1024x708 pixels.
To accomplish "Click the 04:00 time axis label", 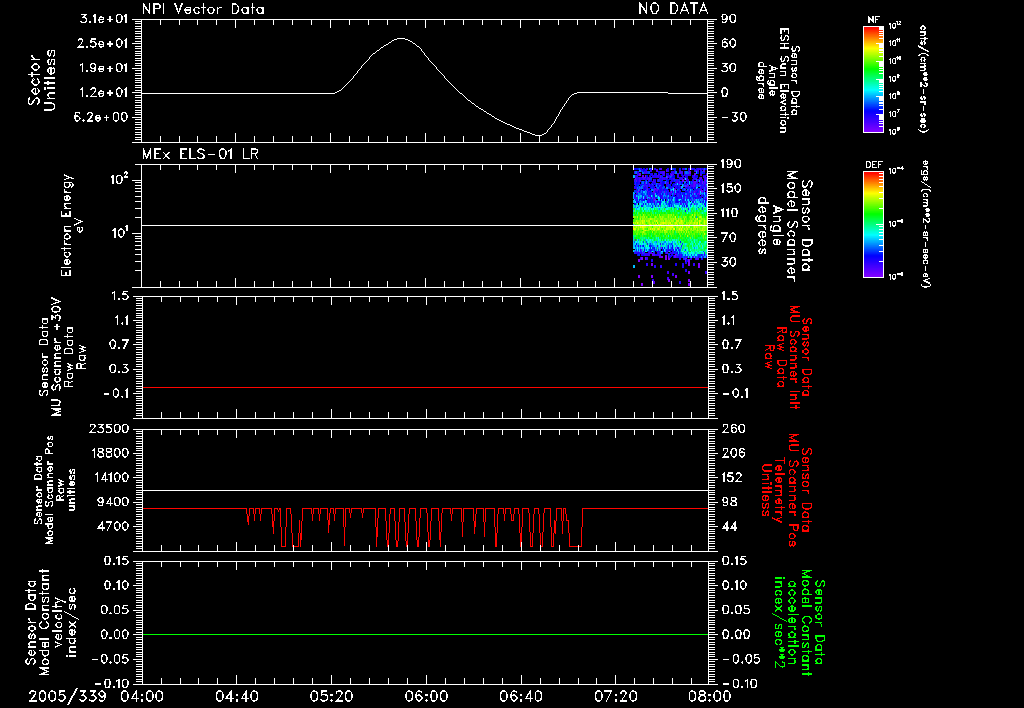I will pyautogui.click(x=141, y=696).
